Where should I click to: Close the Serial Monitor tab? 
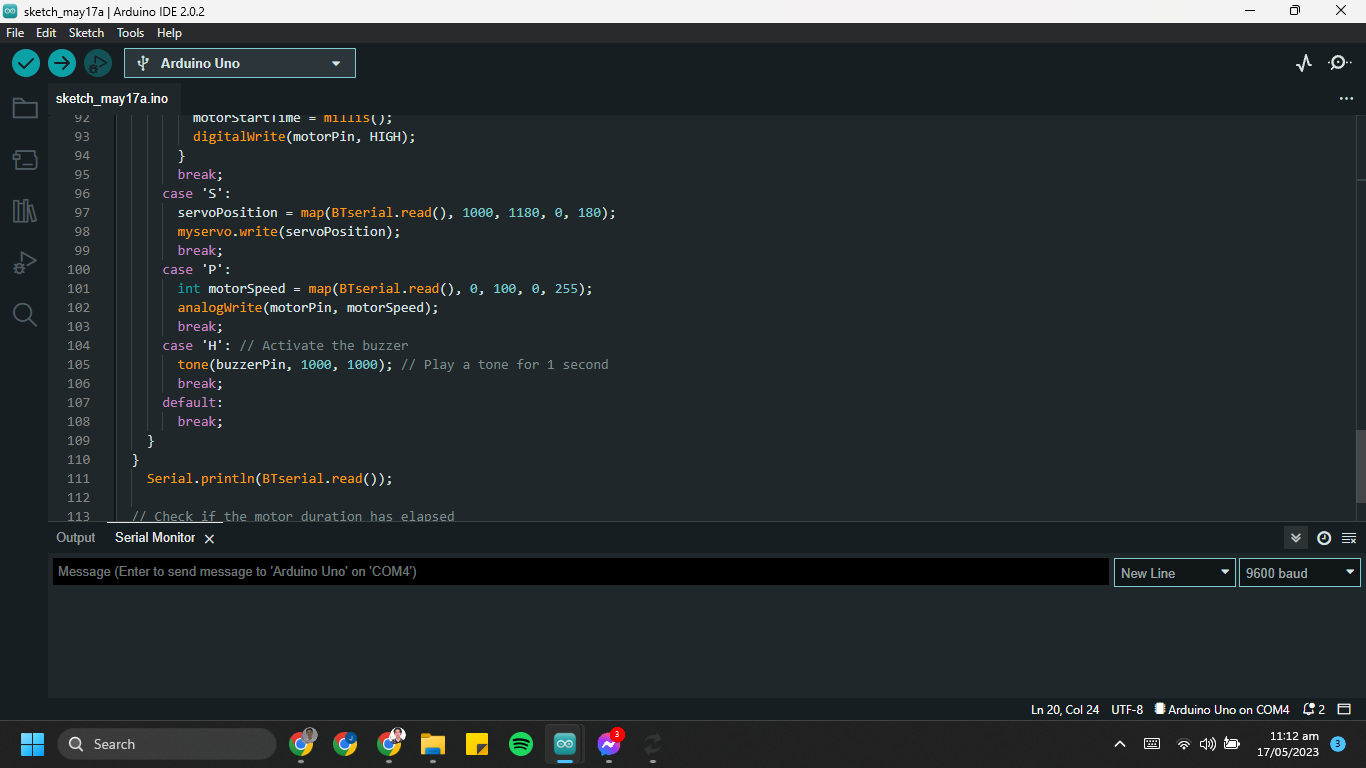click(209, 539)
